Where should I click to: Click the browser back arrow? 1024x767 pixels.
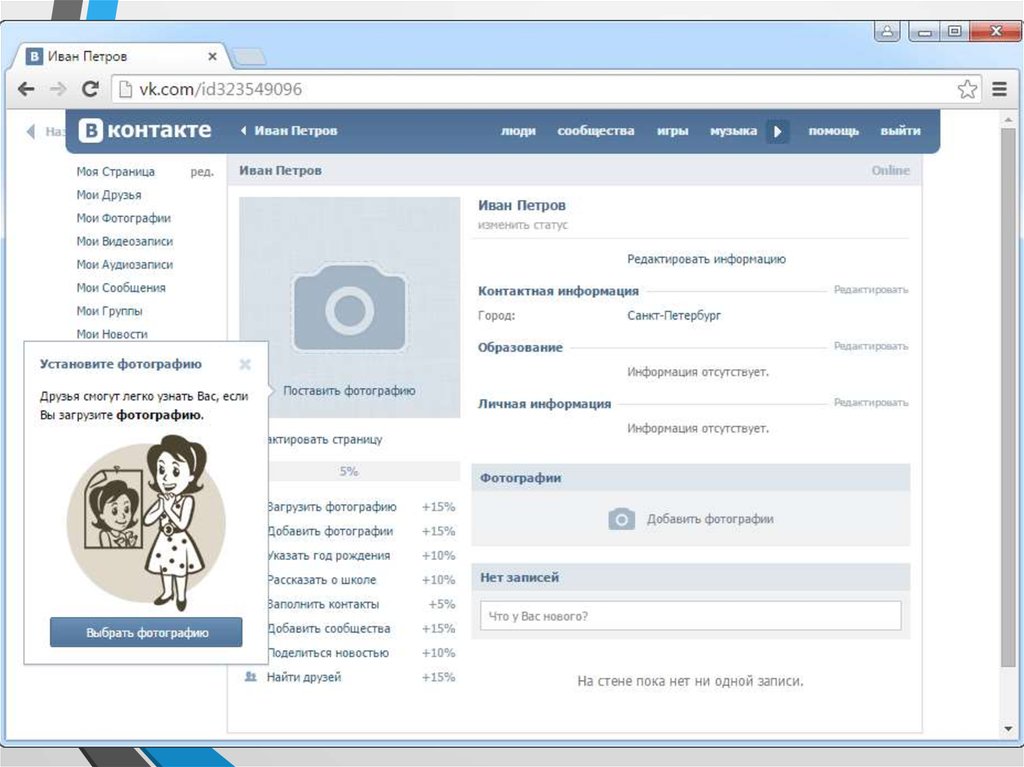coord(26,89)
